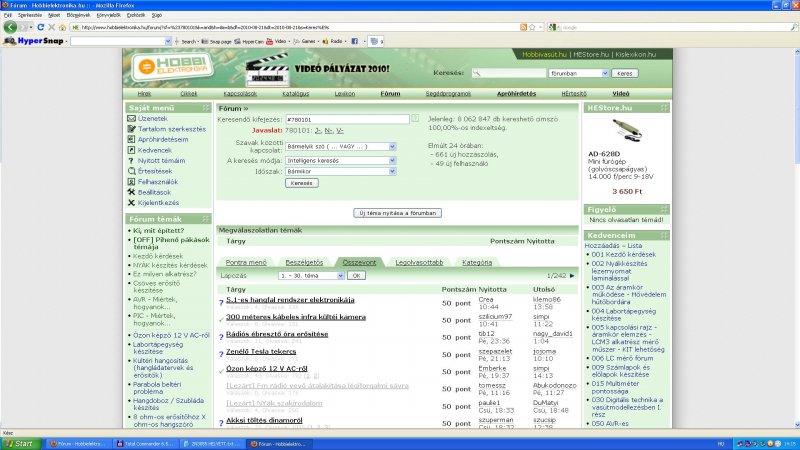The height and width of the screenshot is (450, 800).
Task: Switch to the Kategória tab
Action: 477,262
